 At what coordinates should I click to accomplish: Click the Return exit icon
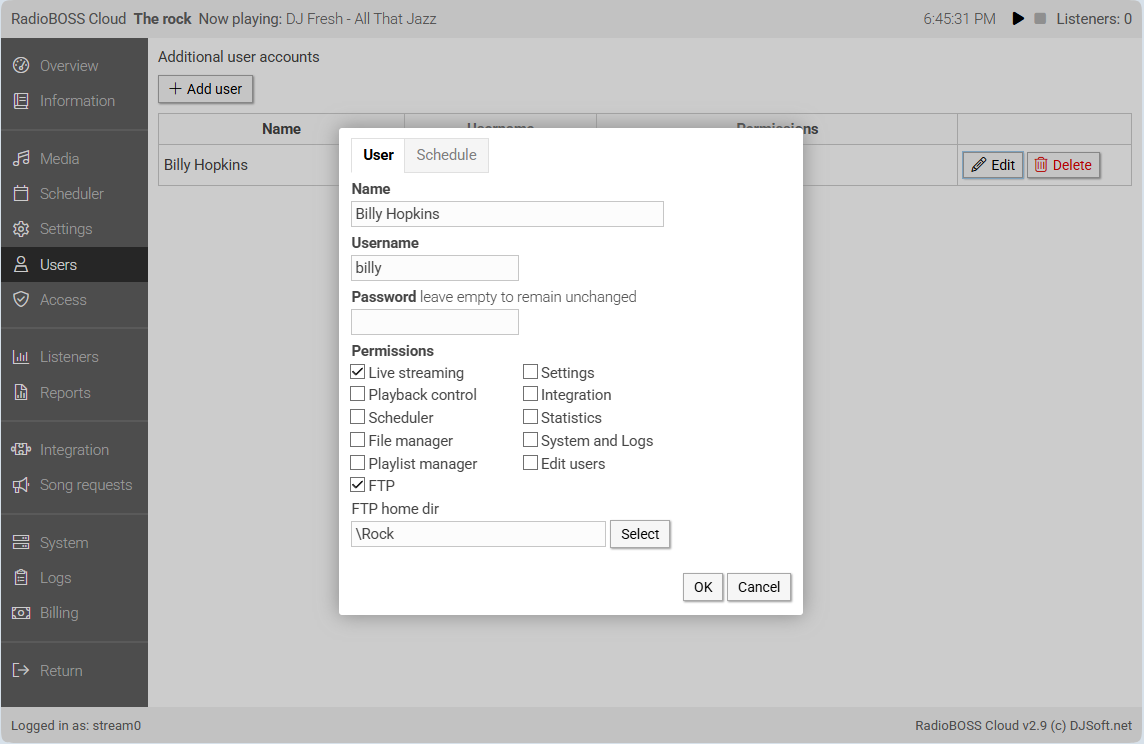pos(21,671)
